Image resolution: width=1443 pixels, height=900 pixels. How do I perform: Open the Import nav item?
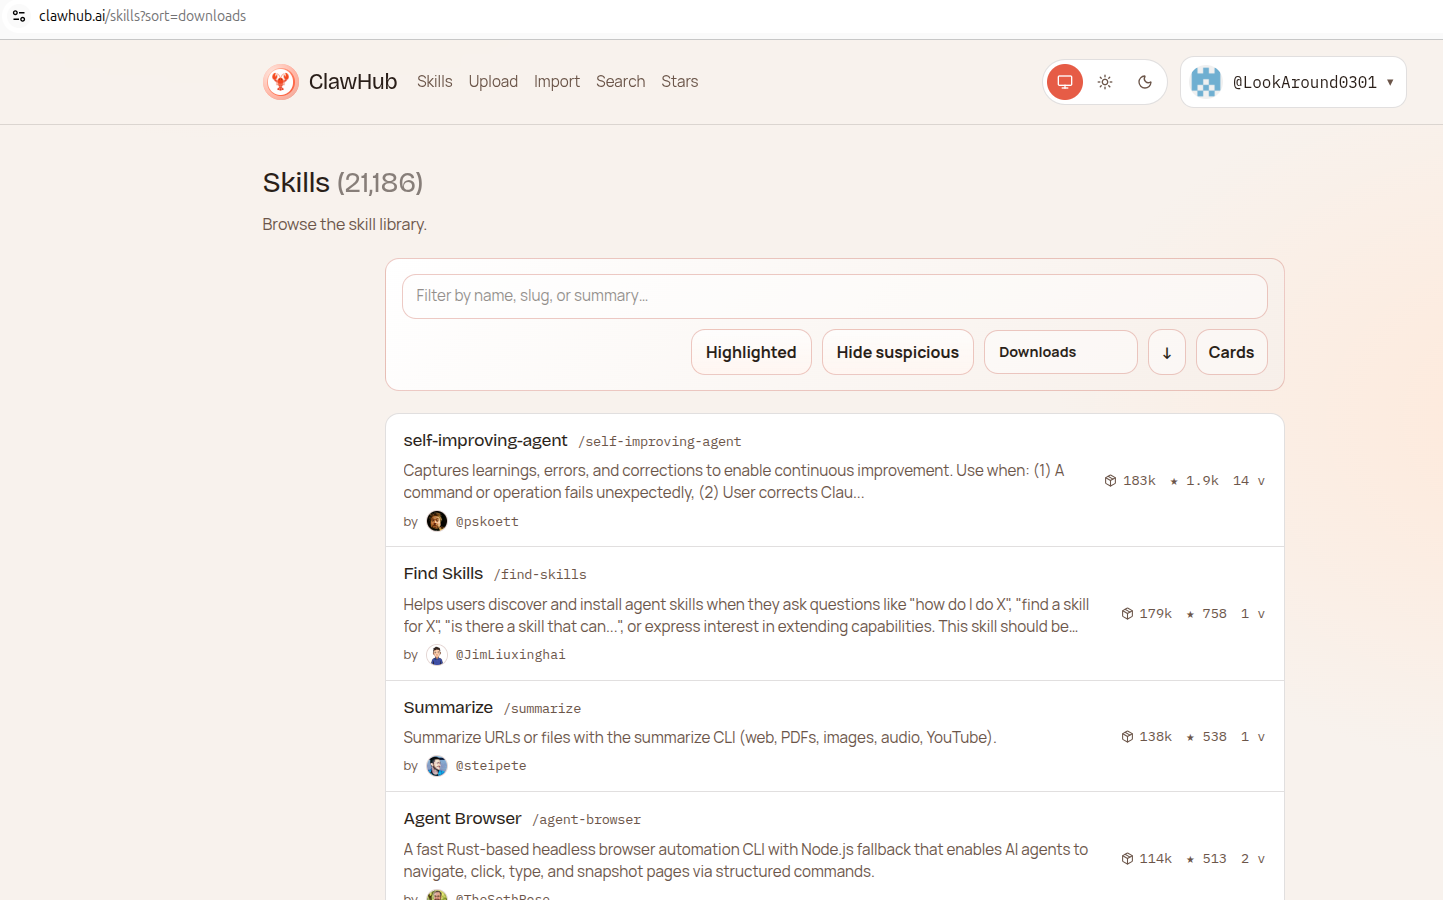(x=557, y=82)
